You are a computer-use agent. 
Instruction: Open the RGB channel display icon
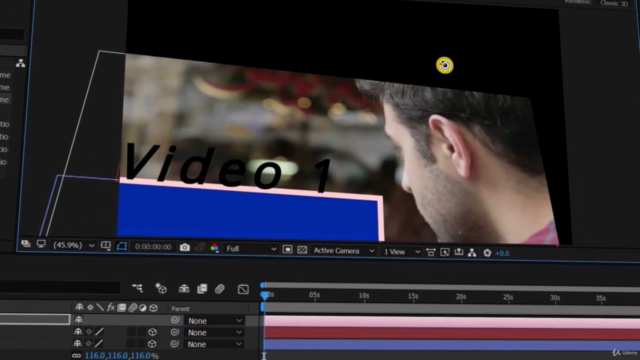(214, 248)
